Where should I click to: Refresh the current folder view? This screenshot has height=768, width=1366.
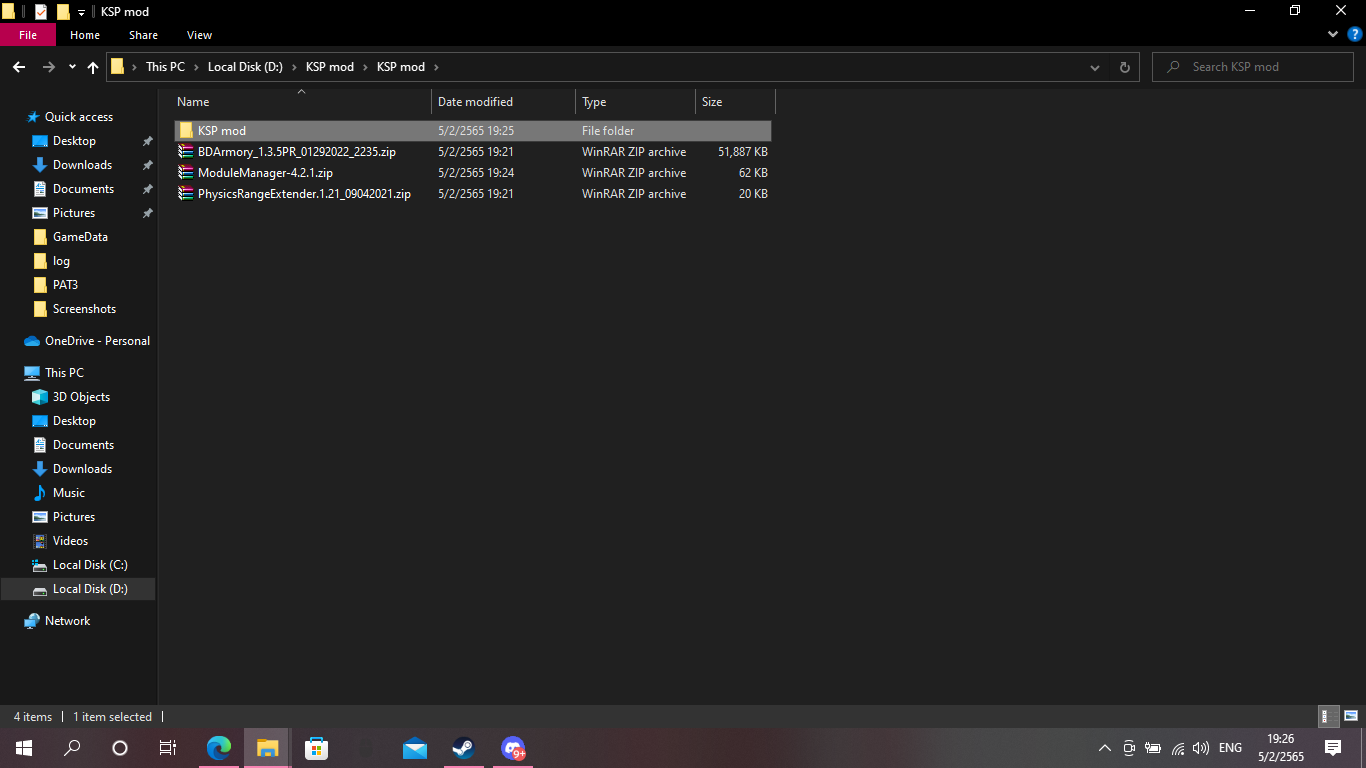tap(1125, 67)
